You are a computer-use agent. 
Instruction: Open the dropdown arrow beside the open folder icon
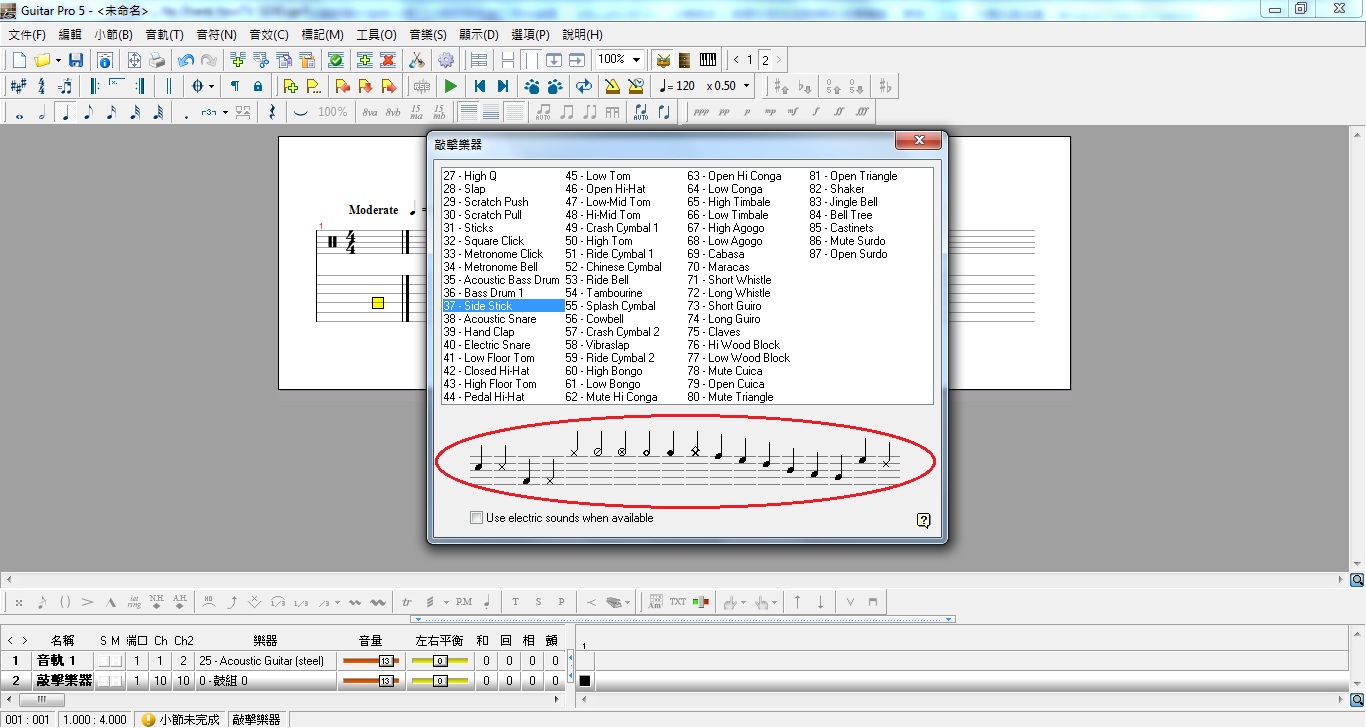(x=58, y=60)
